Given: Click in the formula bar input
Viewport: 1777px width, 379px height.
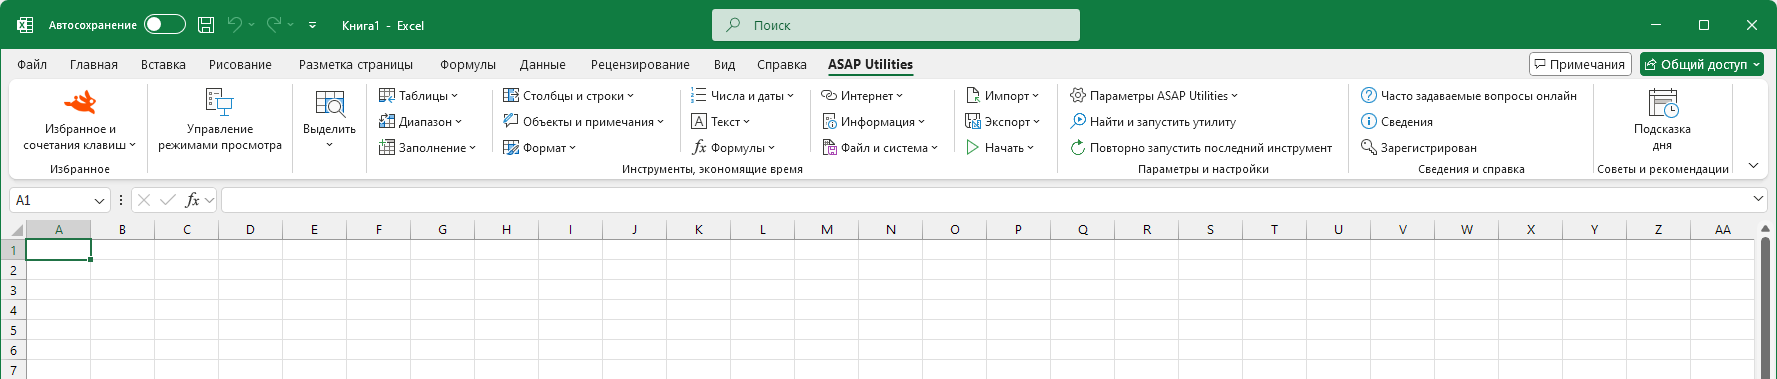Looking at the screenshot, I should coord(985,200).
